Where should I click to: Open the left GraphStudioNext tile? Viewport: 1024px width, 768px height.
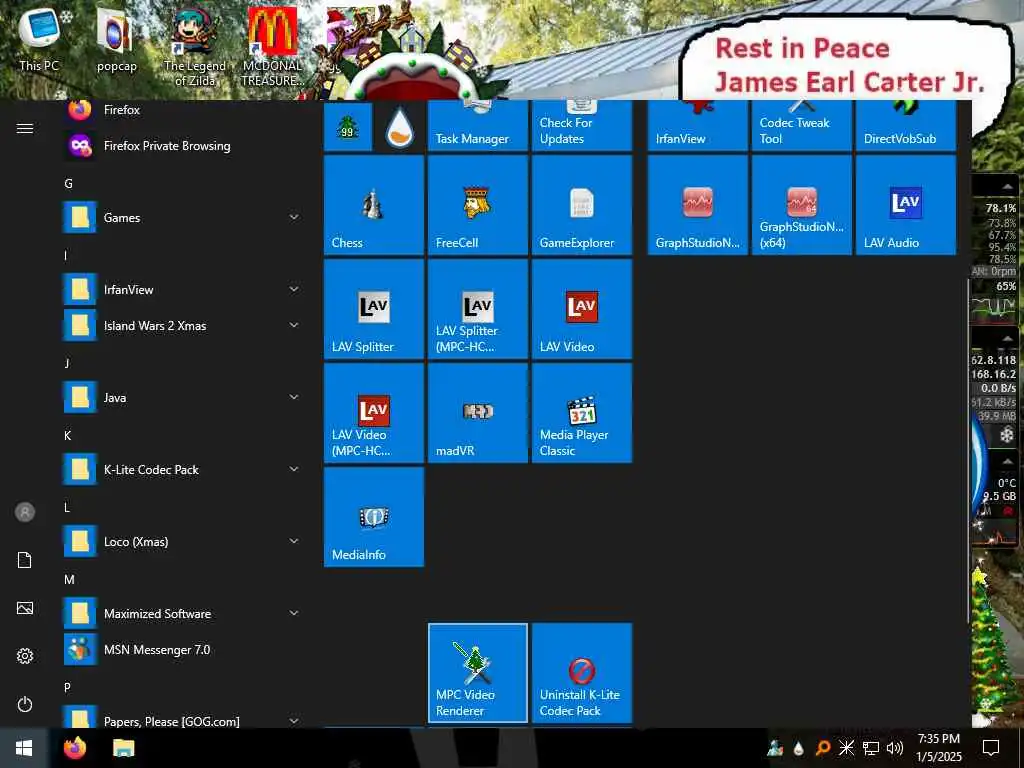point(697,205)
